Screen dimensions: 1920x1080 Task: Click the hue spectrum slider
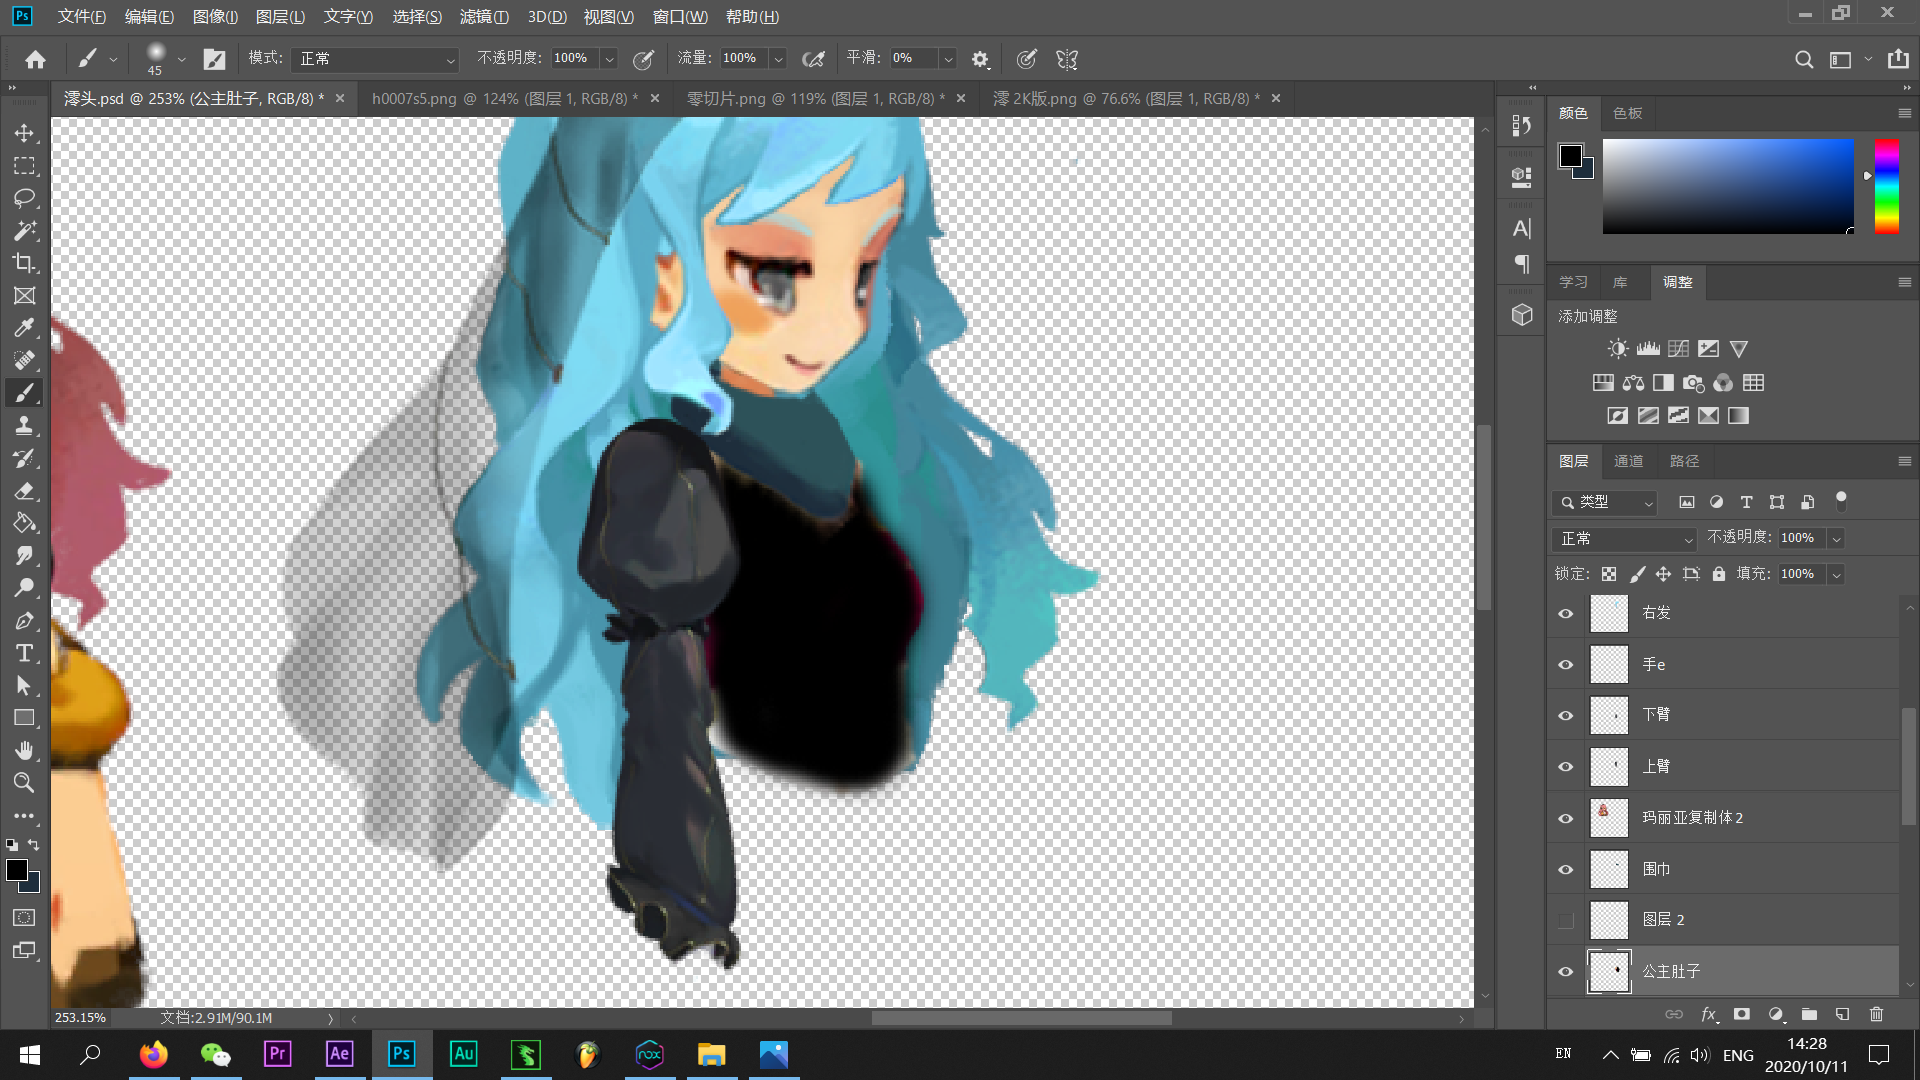[x=1887, y=187]
